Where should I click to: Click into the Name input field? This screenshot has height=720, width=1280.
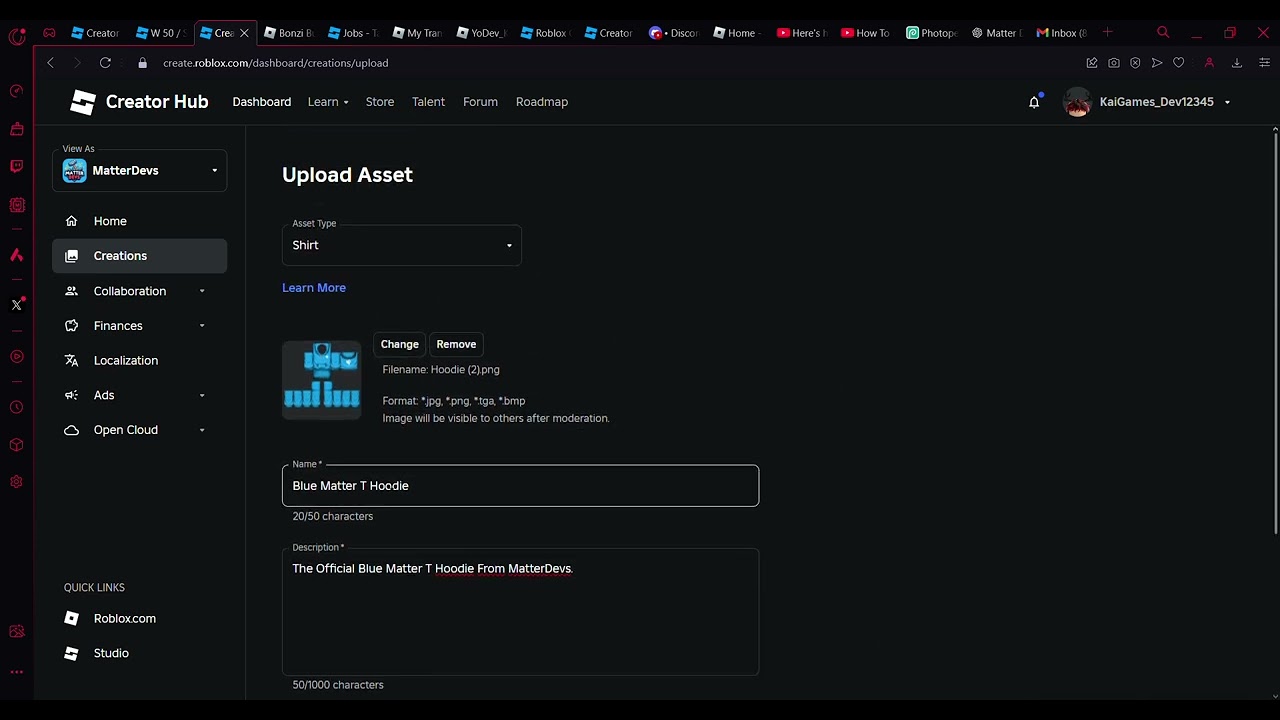click(x=520, y=486)
